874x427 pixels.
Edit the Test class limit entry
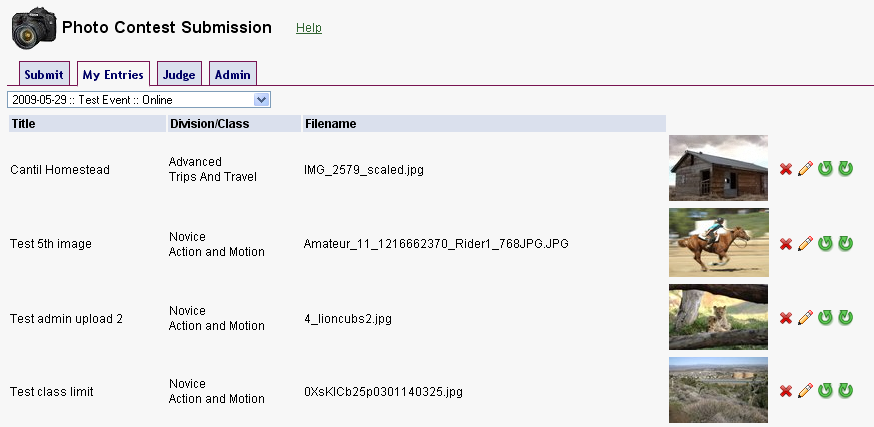(x=805, y=391)
